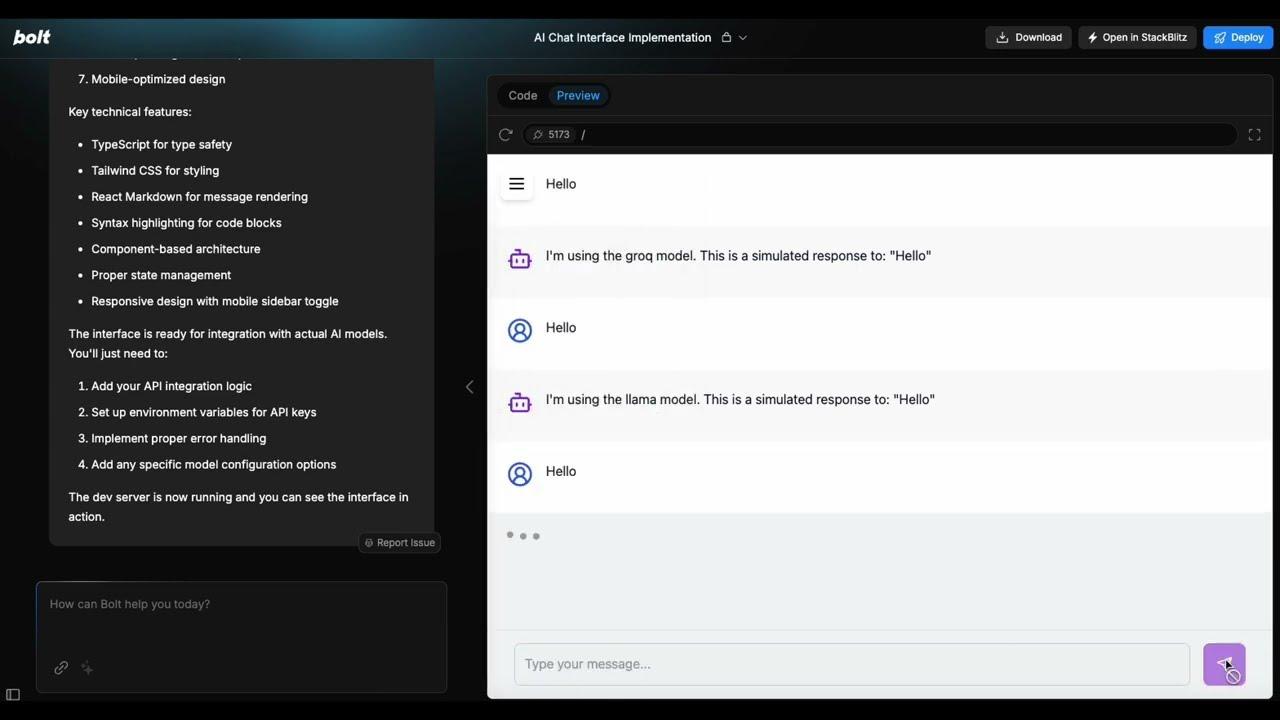The width and height of the screenshot is (1280, 720).
Task: Click the Bolt logo
Action: (32, 37)
